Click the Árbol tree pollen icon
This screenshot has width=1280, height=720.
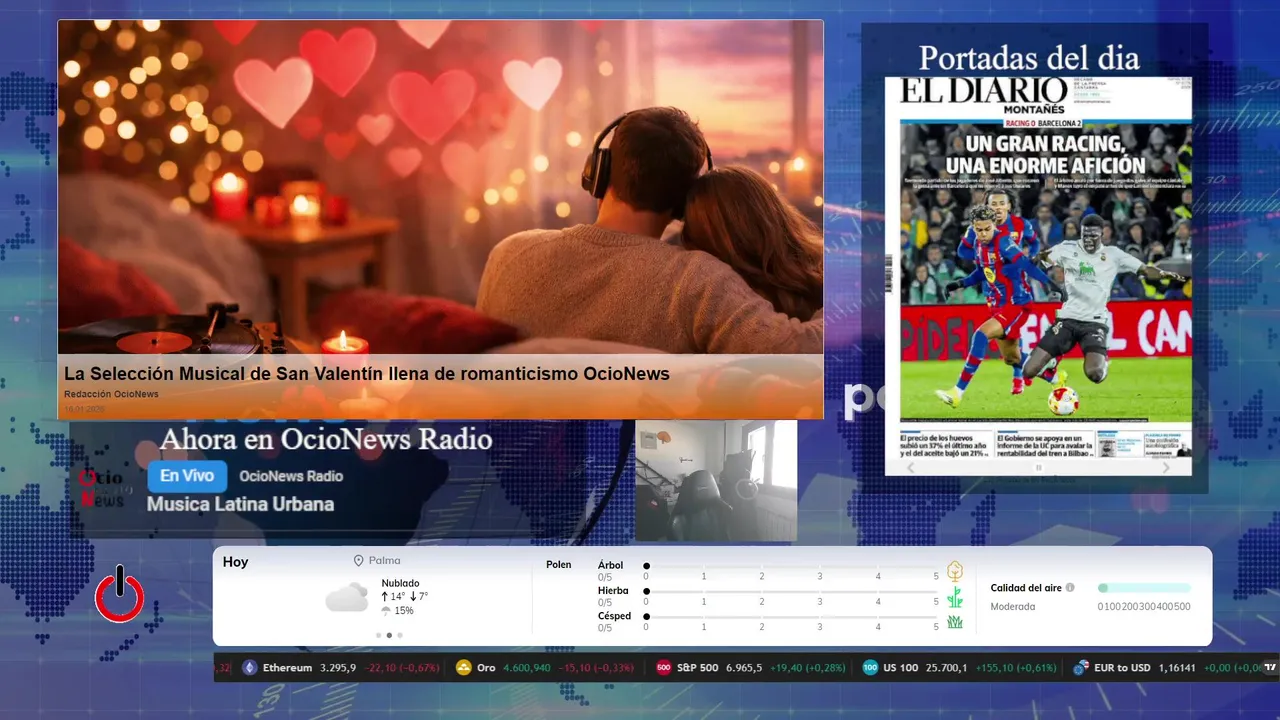(x=955, y=571)
